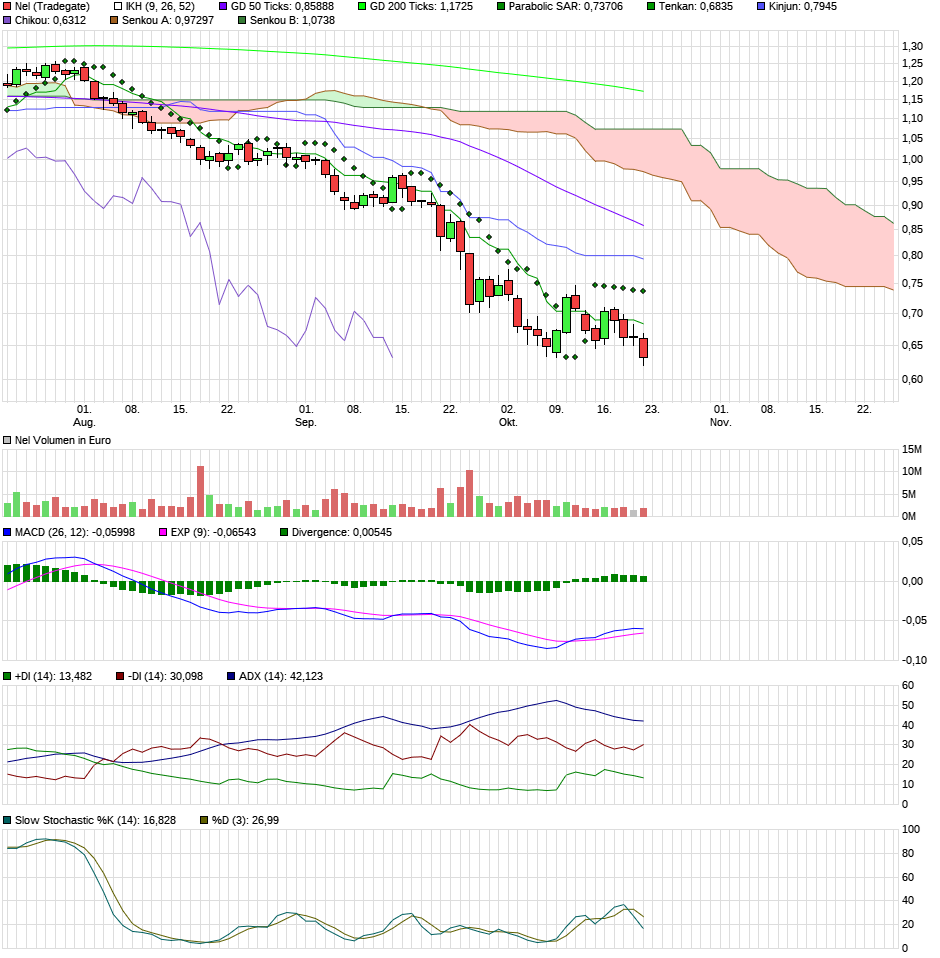This screenshot has width=940, height=958.
Task: Click the 'Parabolic SAR: 0,73706' label
Action: tap(566, 7)
